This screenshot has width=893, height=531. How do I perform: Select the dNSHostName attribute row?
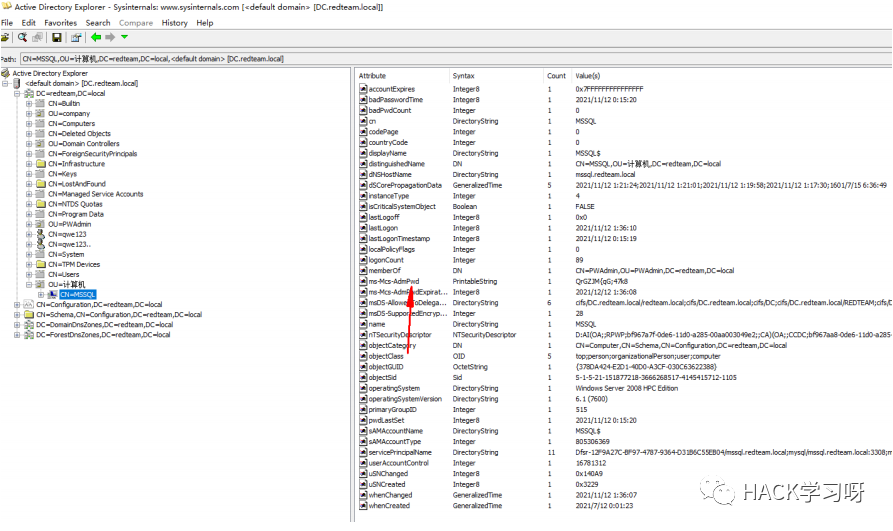[x=624, y=174]
